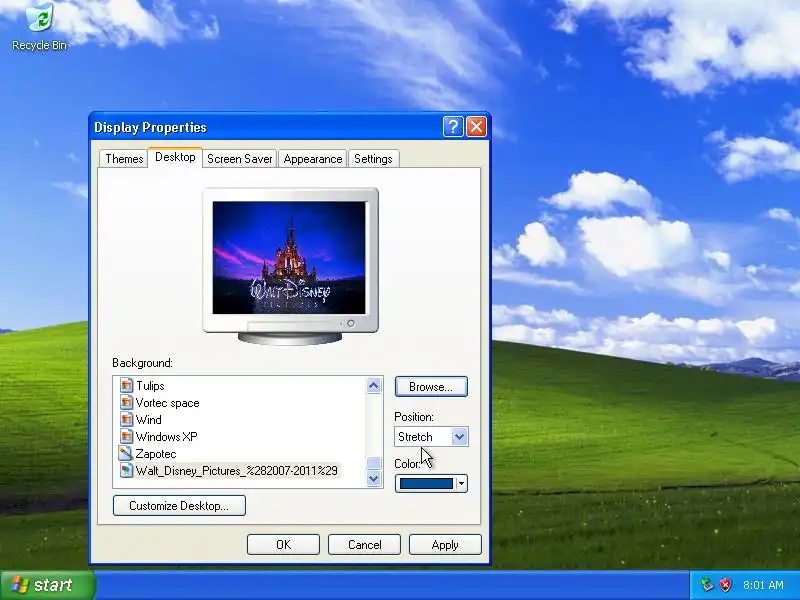Viewport: 800px width, 600px height.
Task: Open Customize Desktop options
Action: click(x=179, y=506)
